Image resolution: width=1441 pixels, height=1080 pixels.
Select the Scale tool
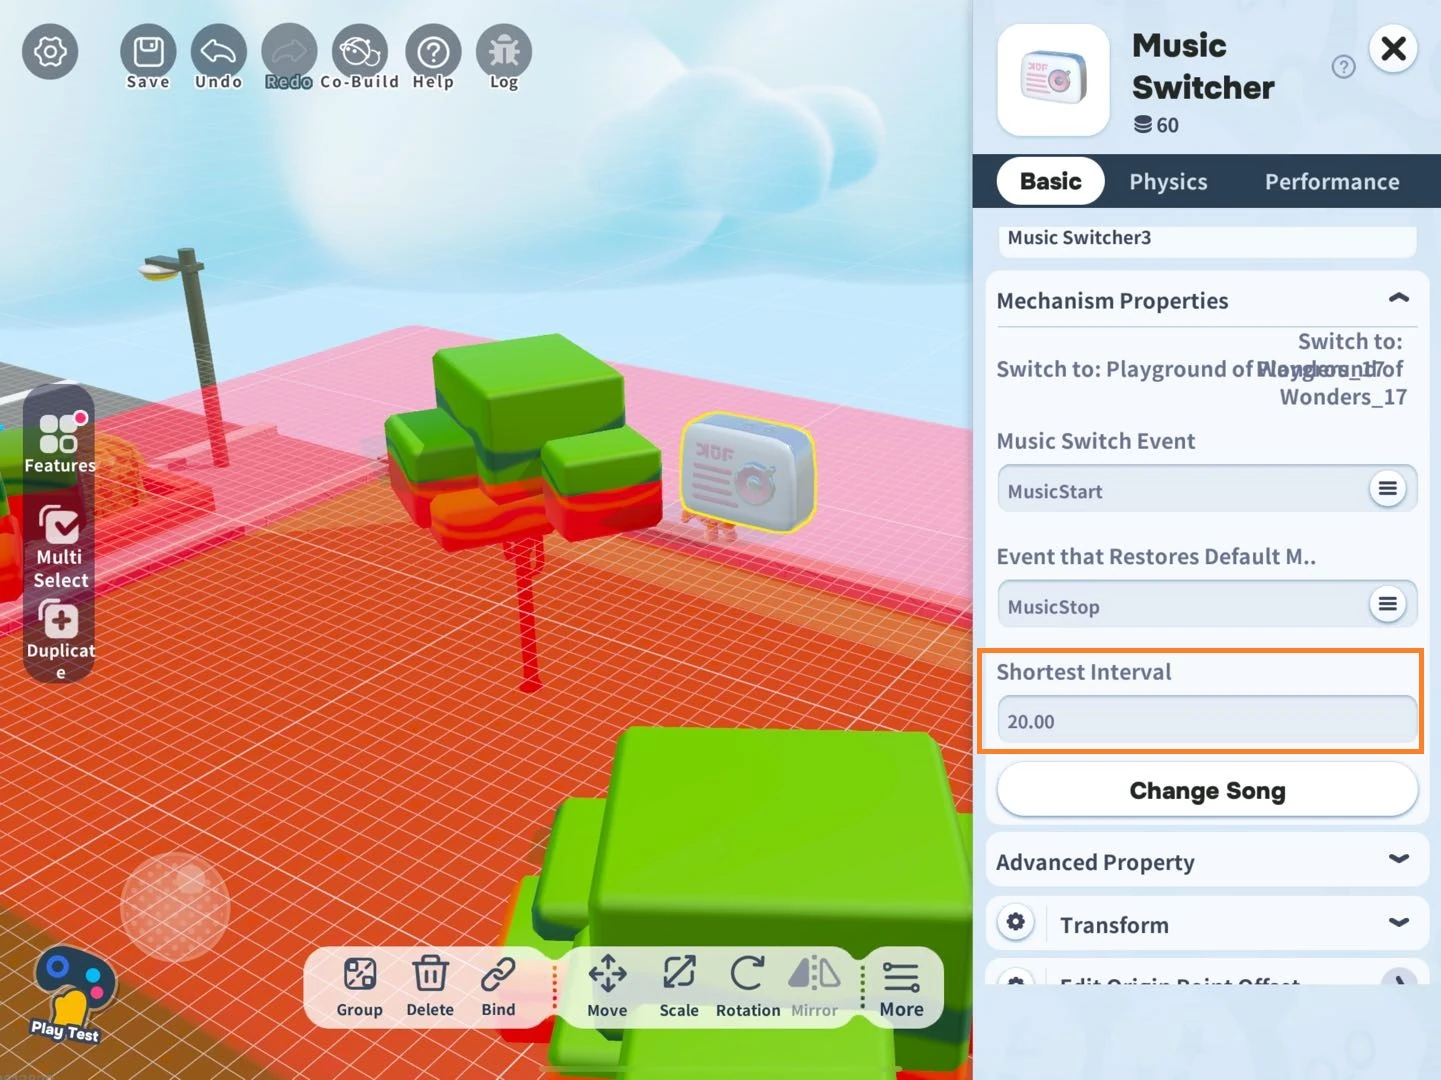[x=679, y=987]
